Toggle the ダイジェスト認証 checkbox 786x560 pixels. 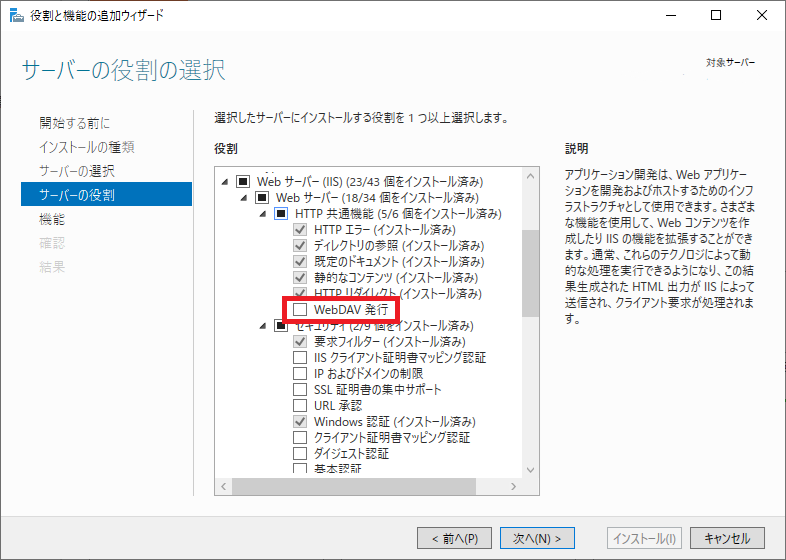pyautogui.click(x=300, y=454)
